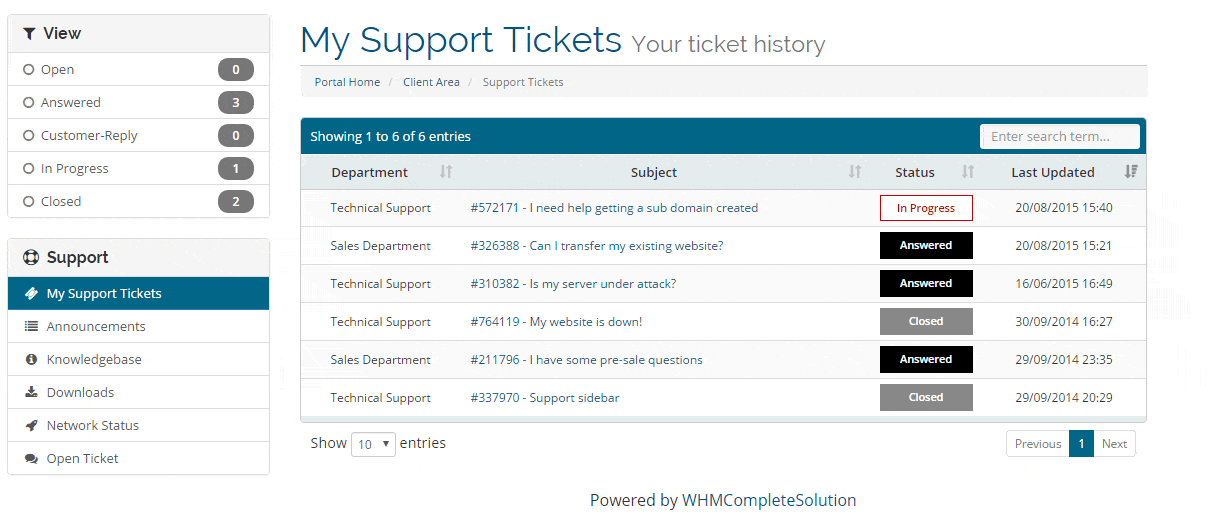Open the entries-per-page dropdown
The width and height of the screenshot is (1210, 528).
pos(373,444)
